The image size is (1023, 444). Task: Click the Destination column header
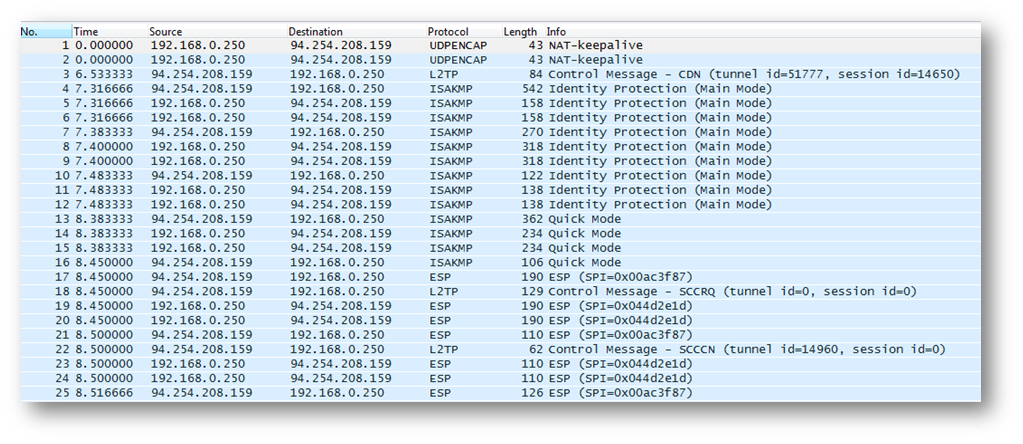coord(356,31)
